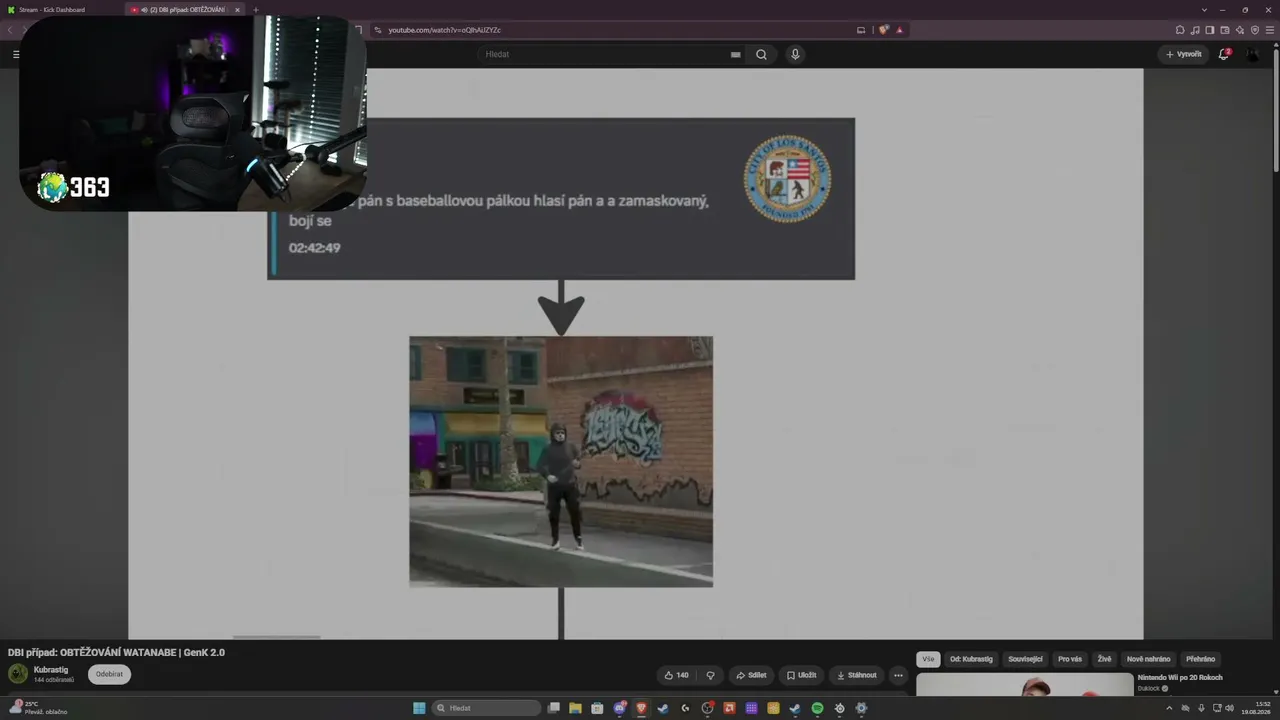This screenshot has width=1280, height=720.
Task: Open Brave Wallet icon
Action: [x=1225, y=30]
